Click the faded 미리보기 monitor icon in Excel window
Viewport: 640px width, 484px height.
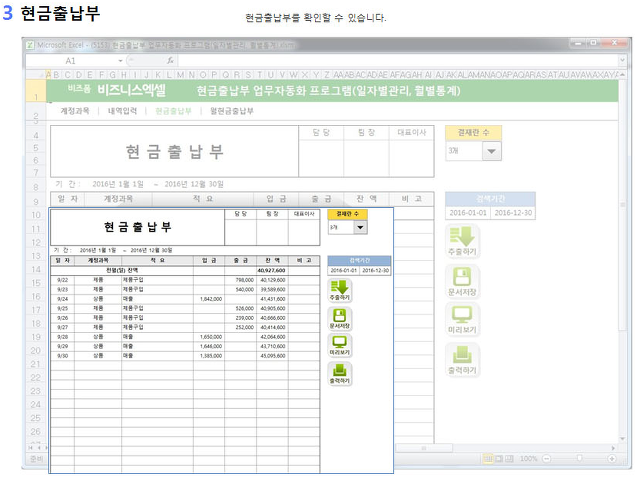pyautogui.click(x=462, y=320)
